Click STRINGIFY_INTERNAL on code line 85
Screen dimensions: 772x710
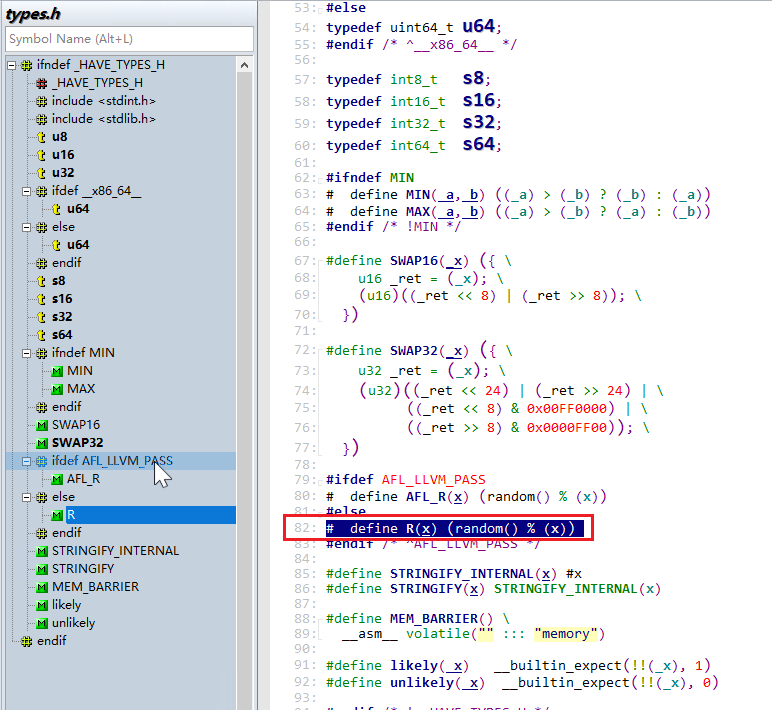[x=461, y=574]
